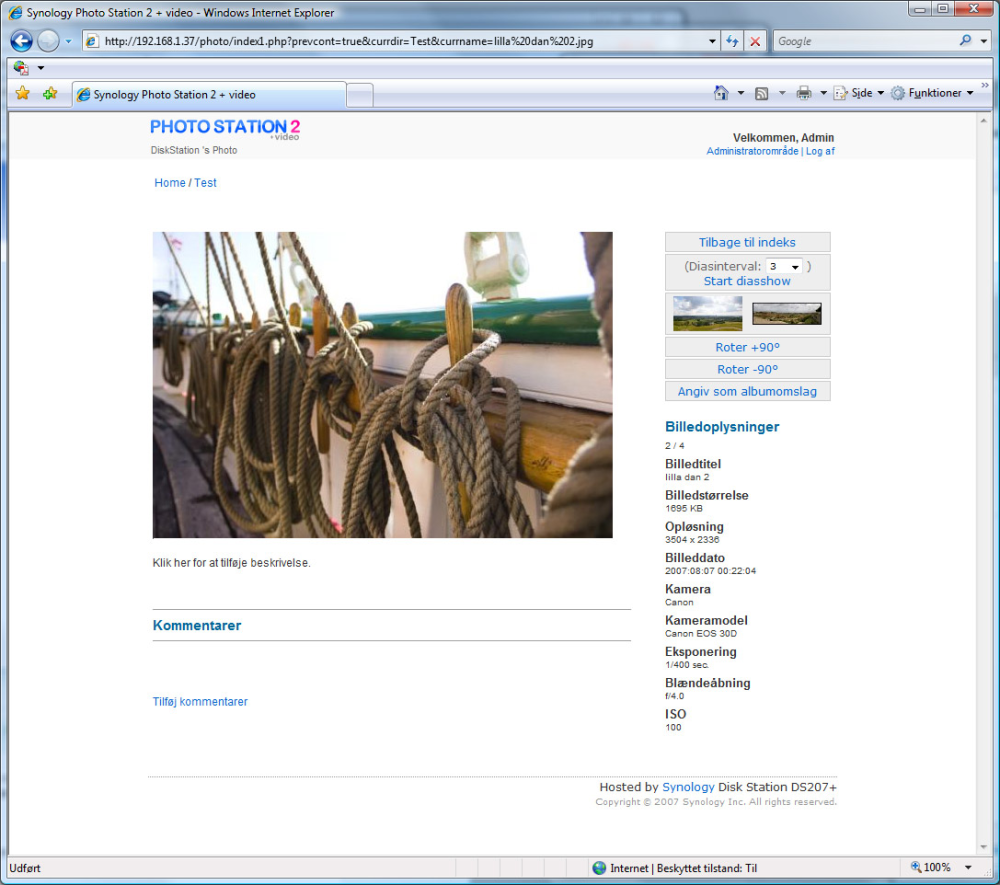The image size is (1000, 885).
Task: Click the Home page icon
Action: tap(721, 93)
